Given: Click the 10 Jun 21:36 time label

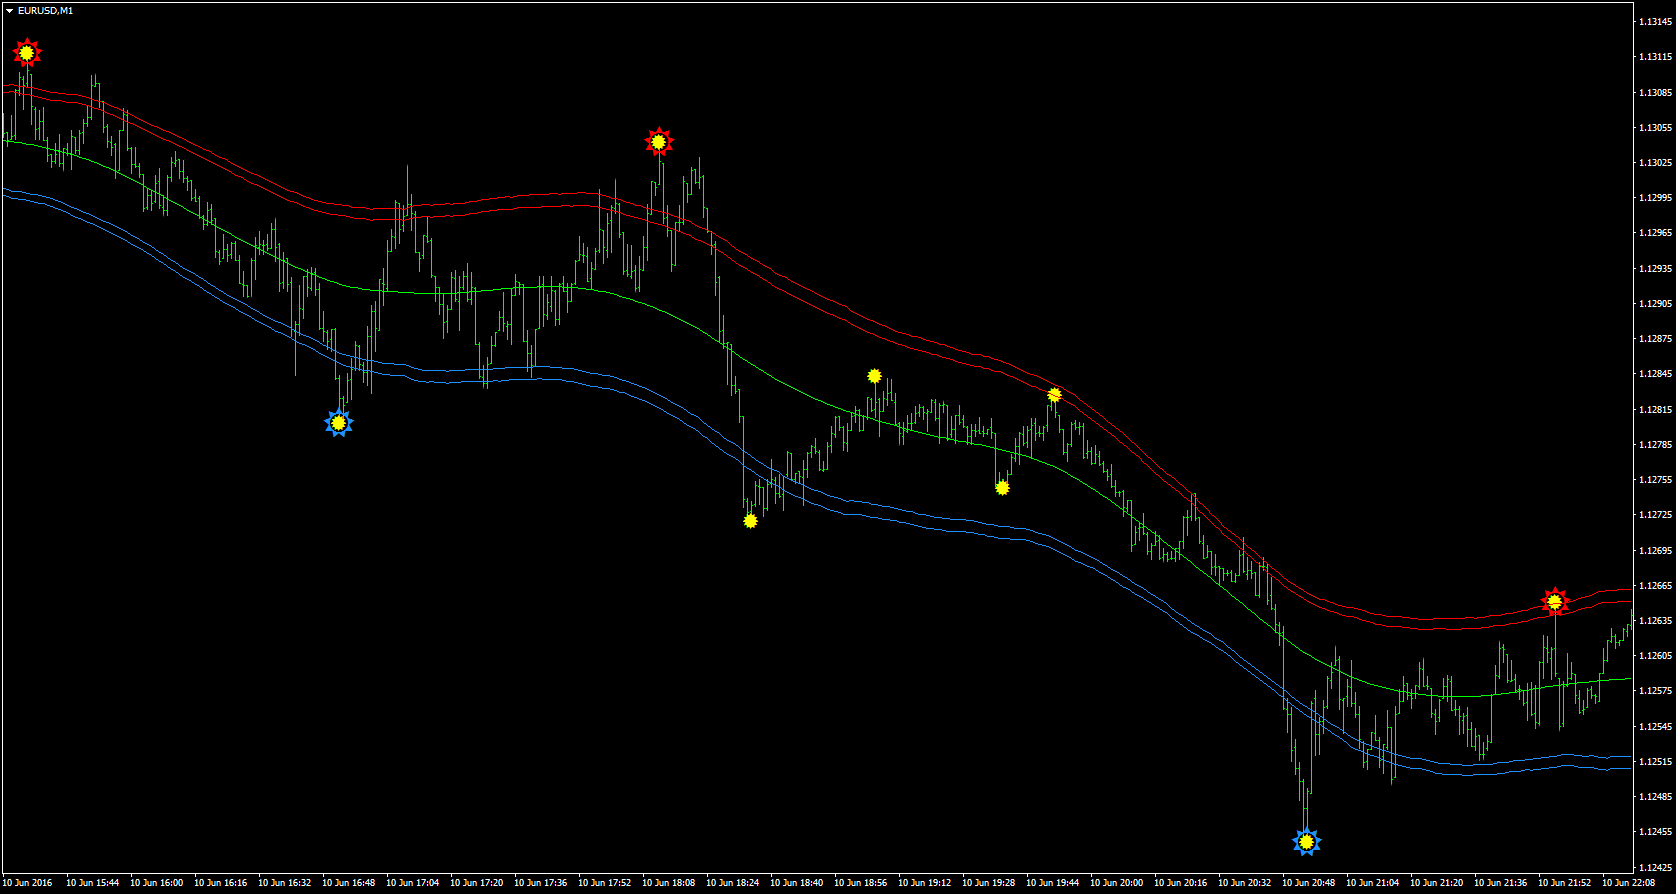Looking at the screenshot, I should click(x=1501, y=883).
